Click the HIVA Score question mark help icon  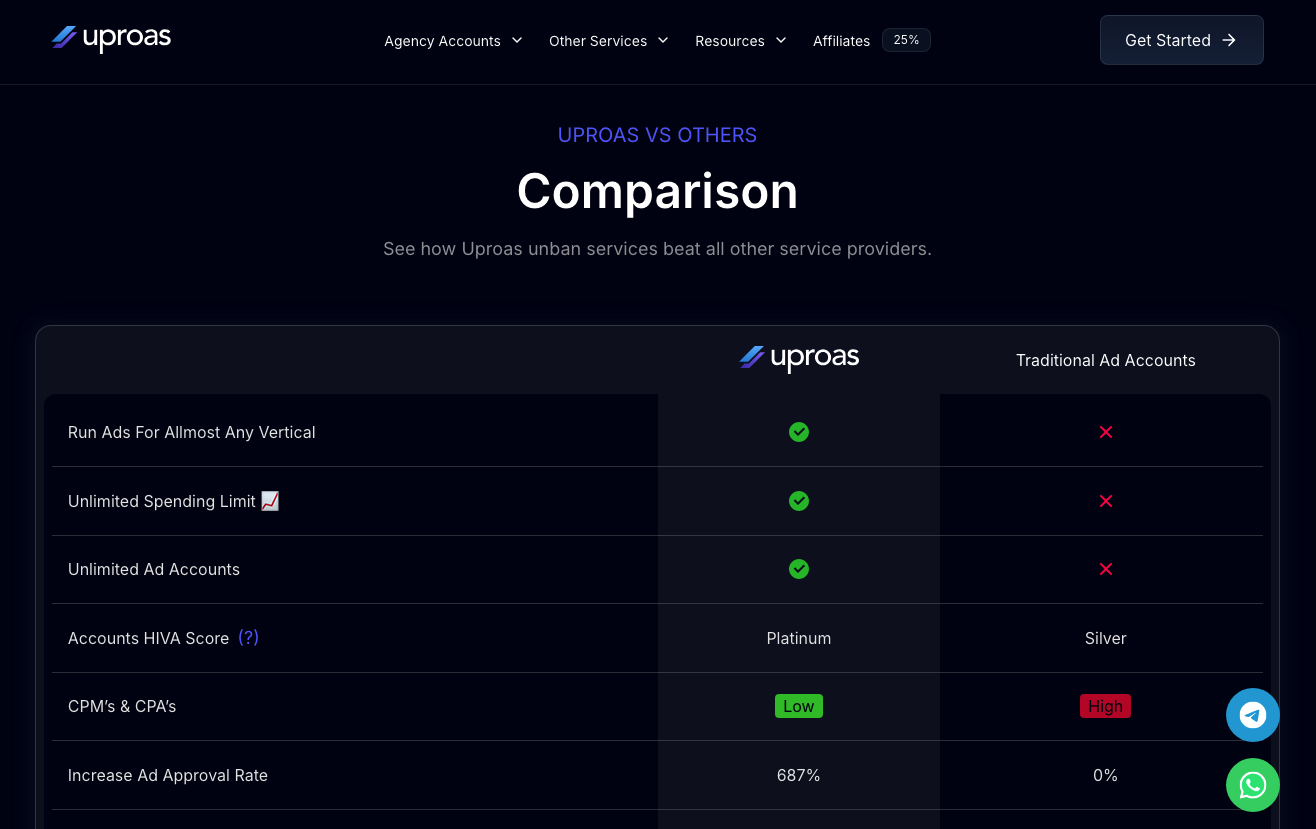point(248,637)
